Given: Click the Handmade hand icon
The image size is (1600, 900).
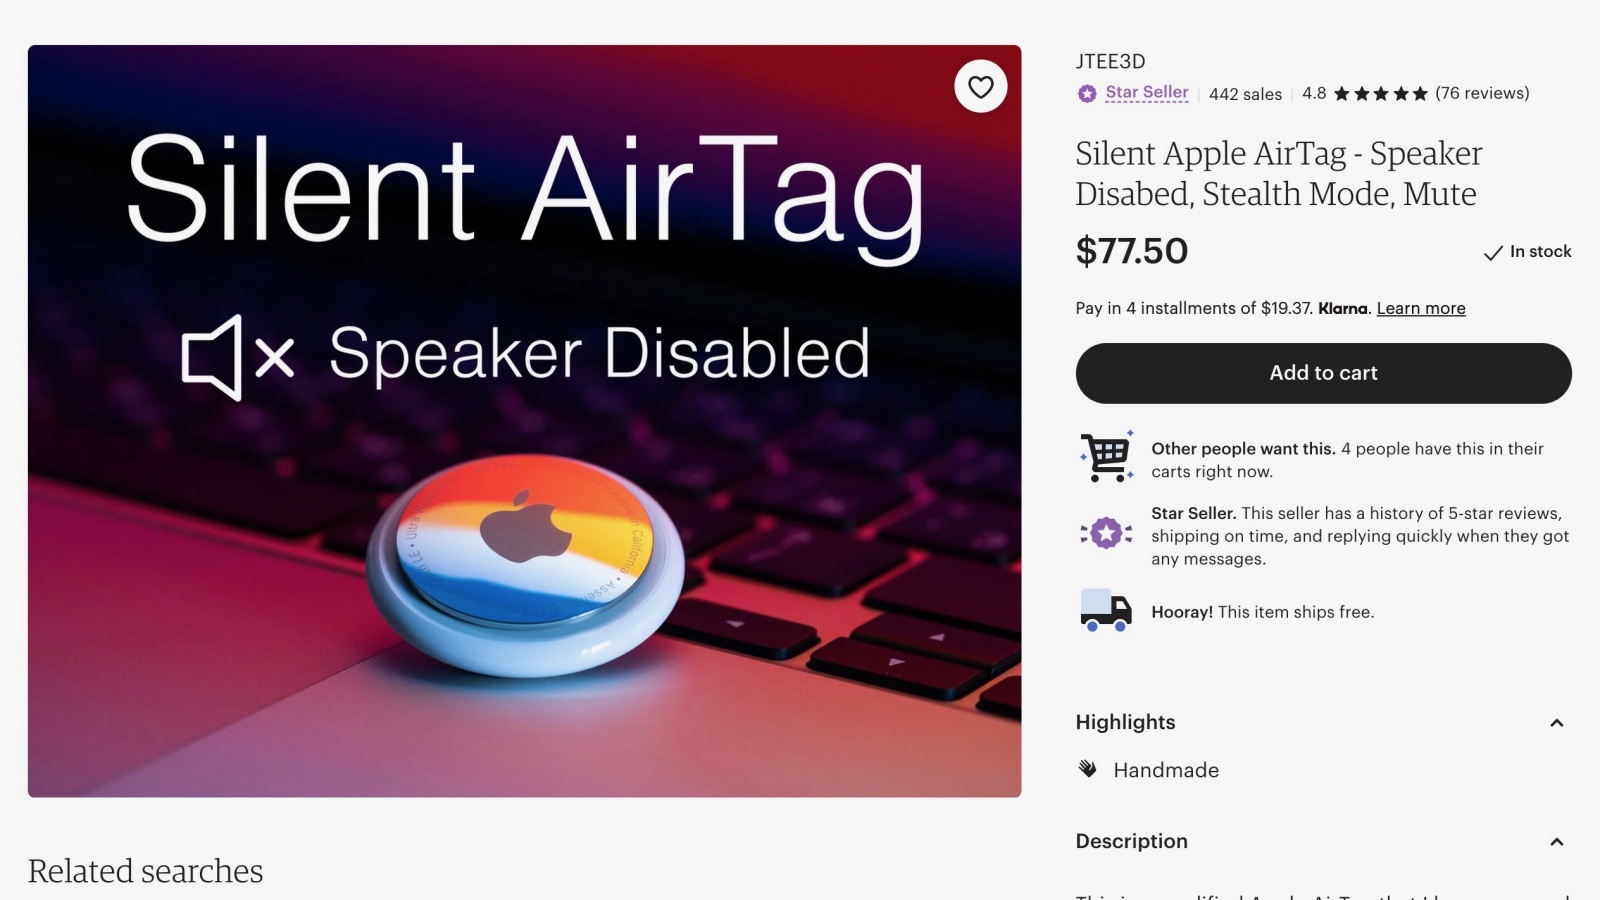Looking at the screenshot, I should pyautogui.click(x=1088, y=769).
